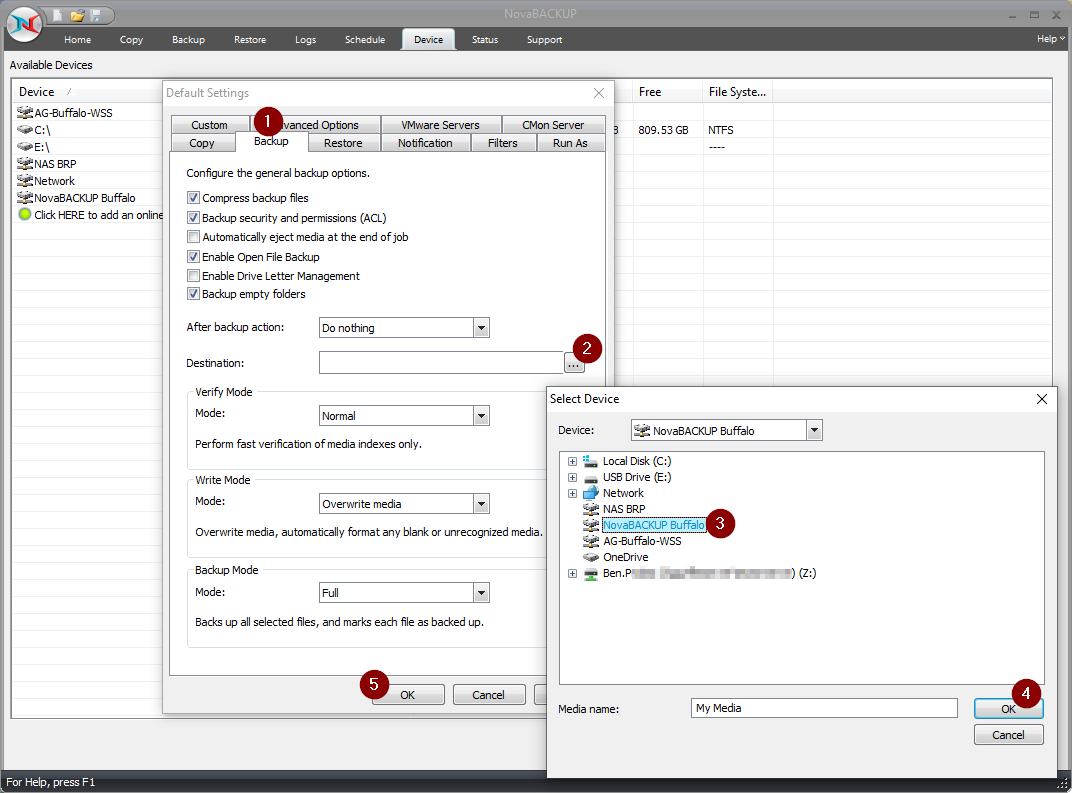
Task: Switch to the Home ribbon tab
Action: 77,40
